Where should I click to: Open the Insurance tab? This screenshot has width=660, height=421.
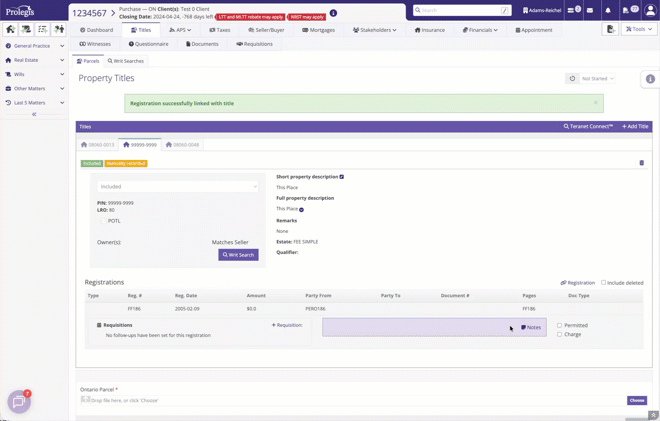(x=429, y=30)
